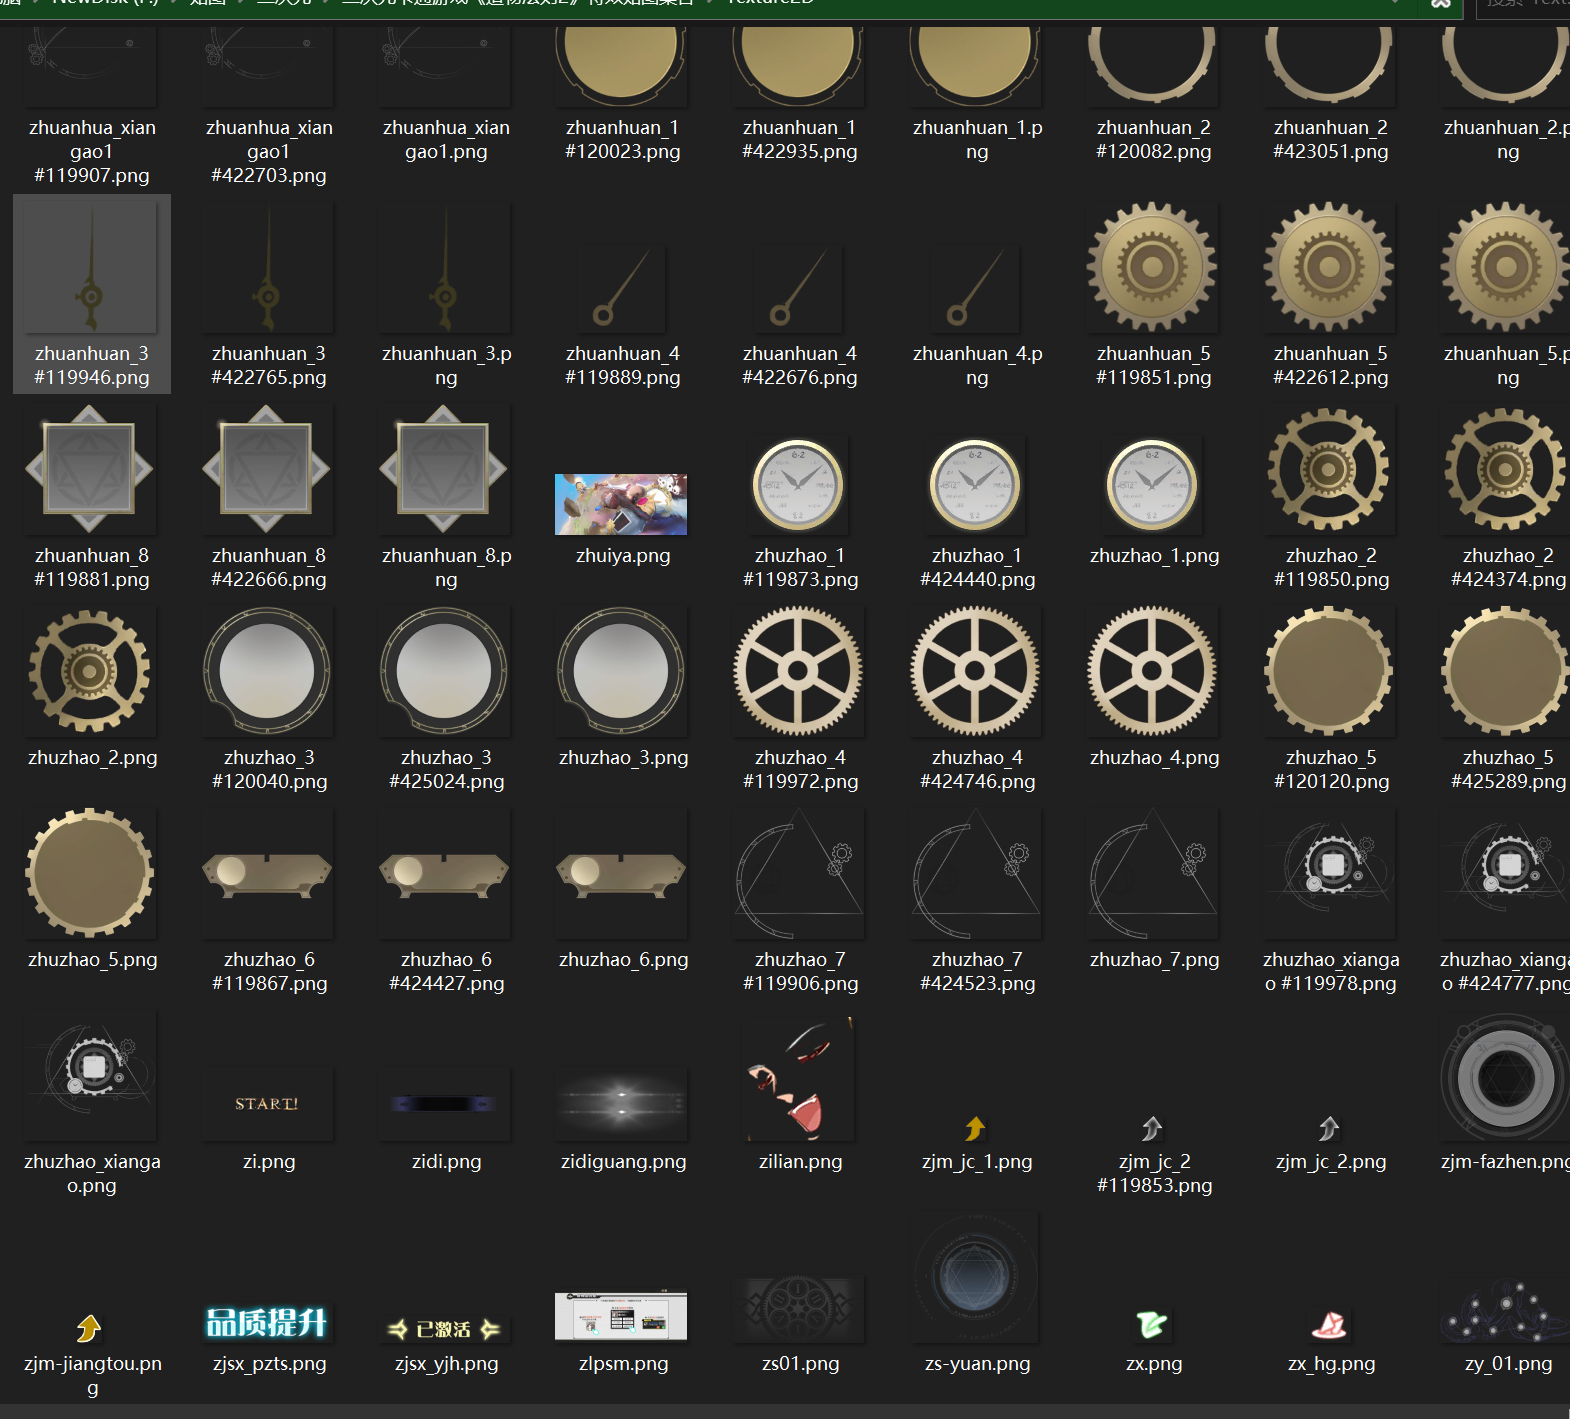Select spoked gear zhuzhao_4 #119972.png

[798, 671]
